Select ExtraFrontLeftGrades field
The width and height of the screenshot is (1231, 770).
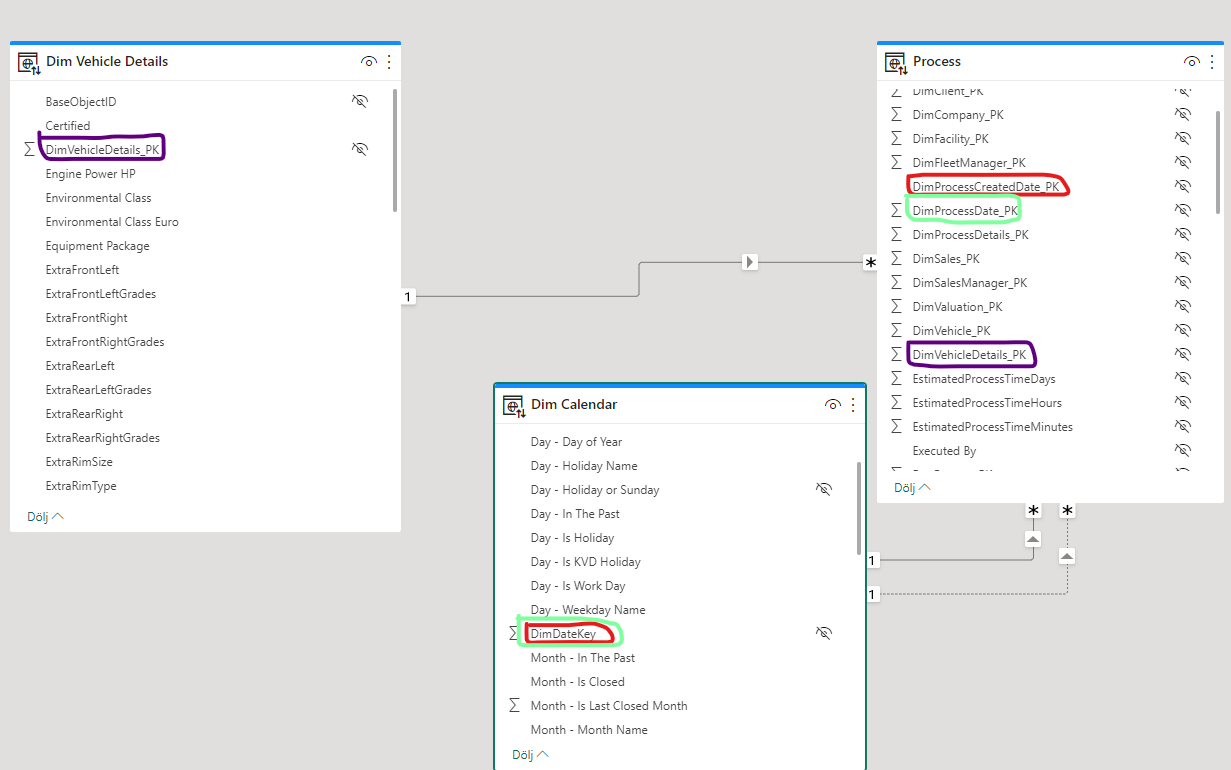tap(101, 294)
